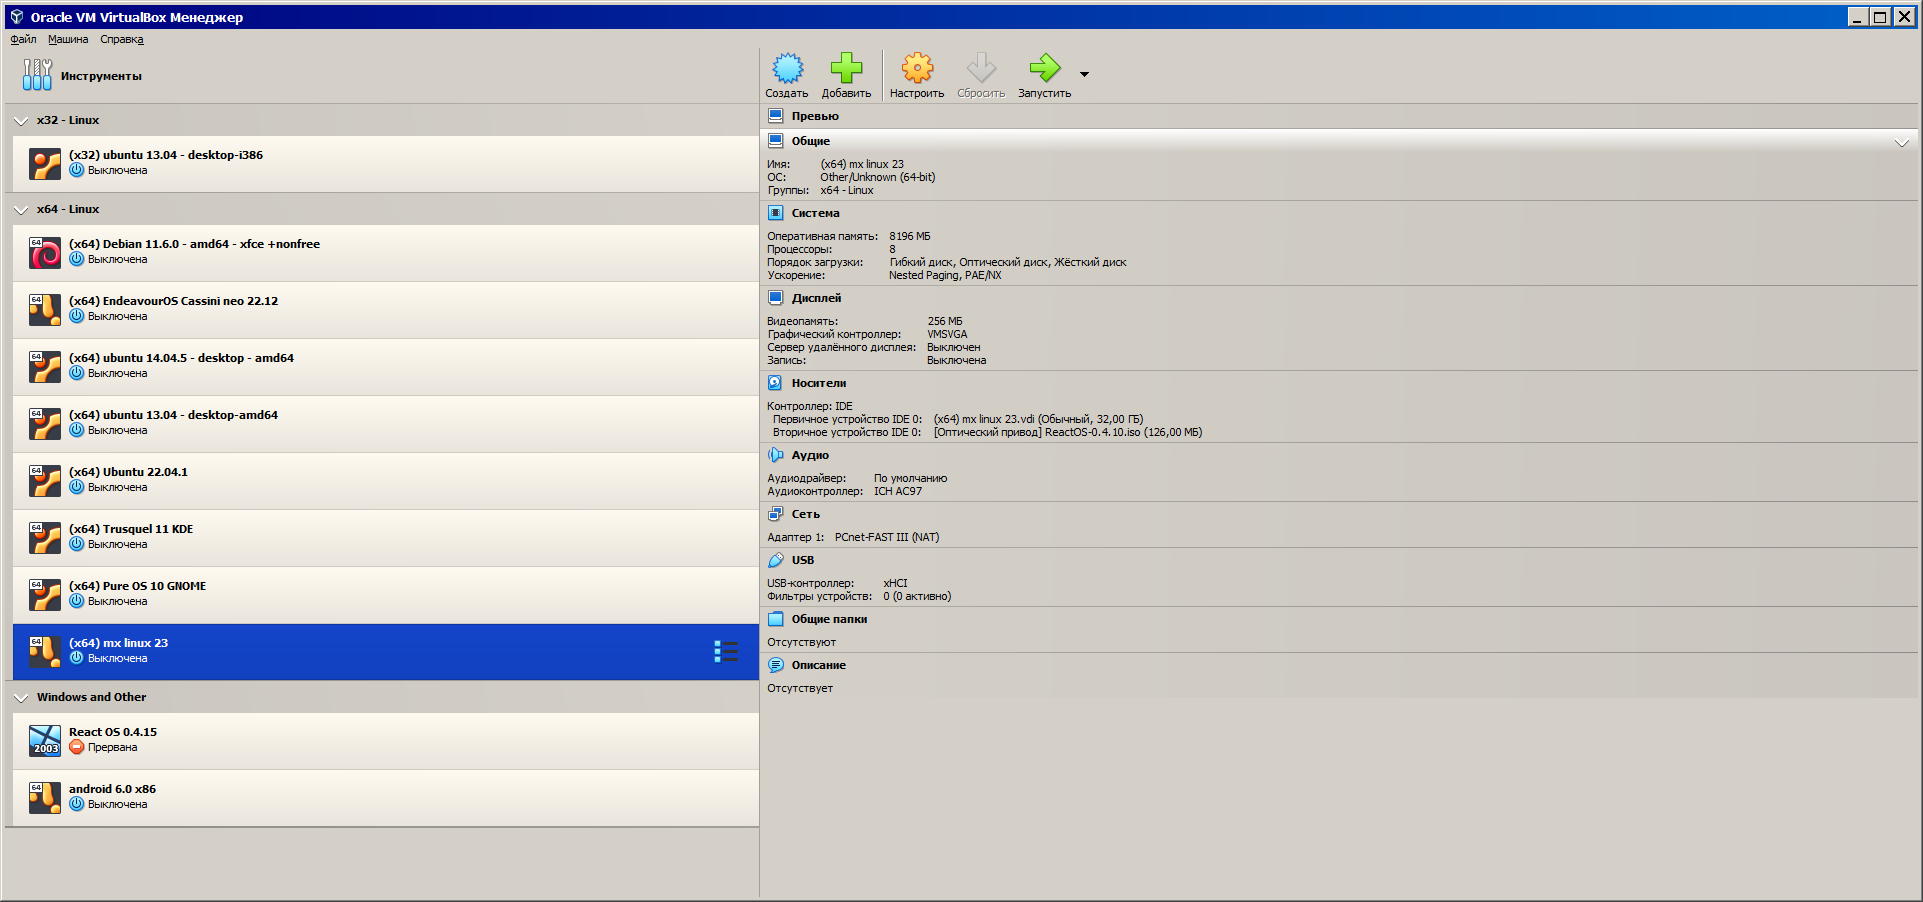The width and height of the screenshot is (1923, 902).
Task: Select (x64) Ubuntu 22.04.1 machine
Action: [x=386, y=481]
